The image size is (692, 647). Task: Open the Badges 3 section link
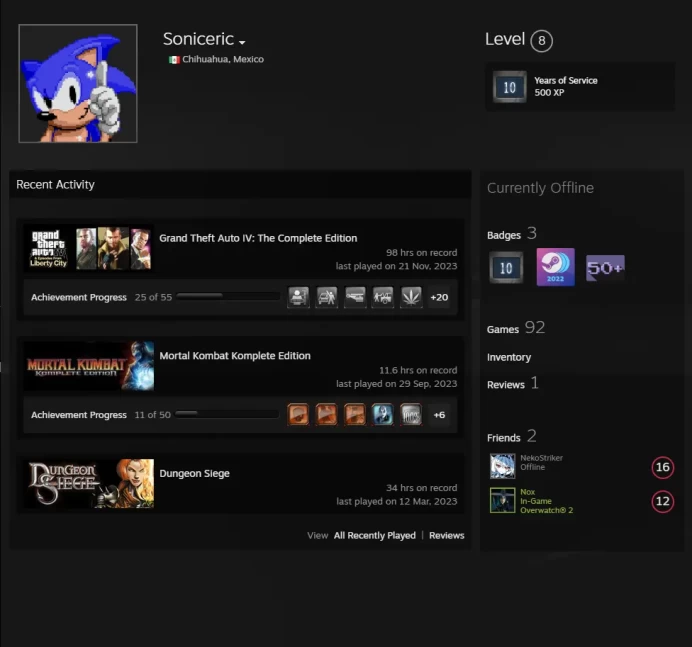[512, 234]
